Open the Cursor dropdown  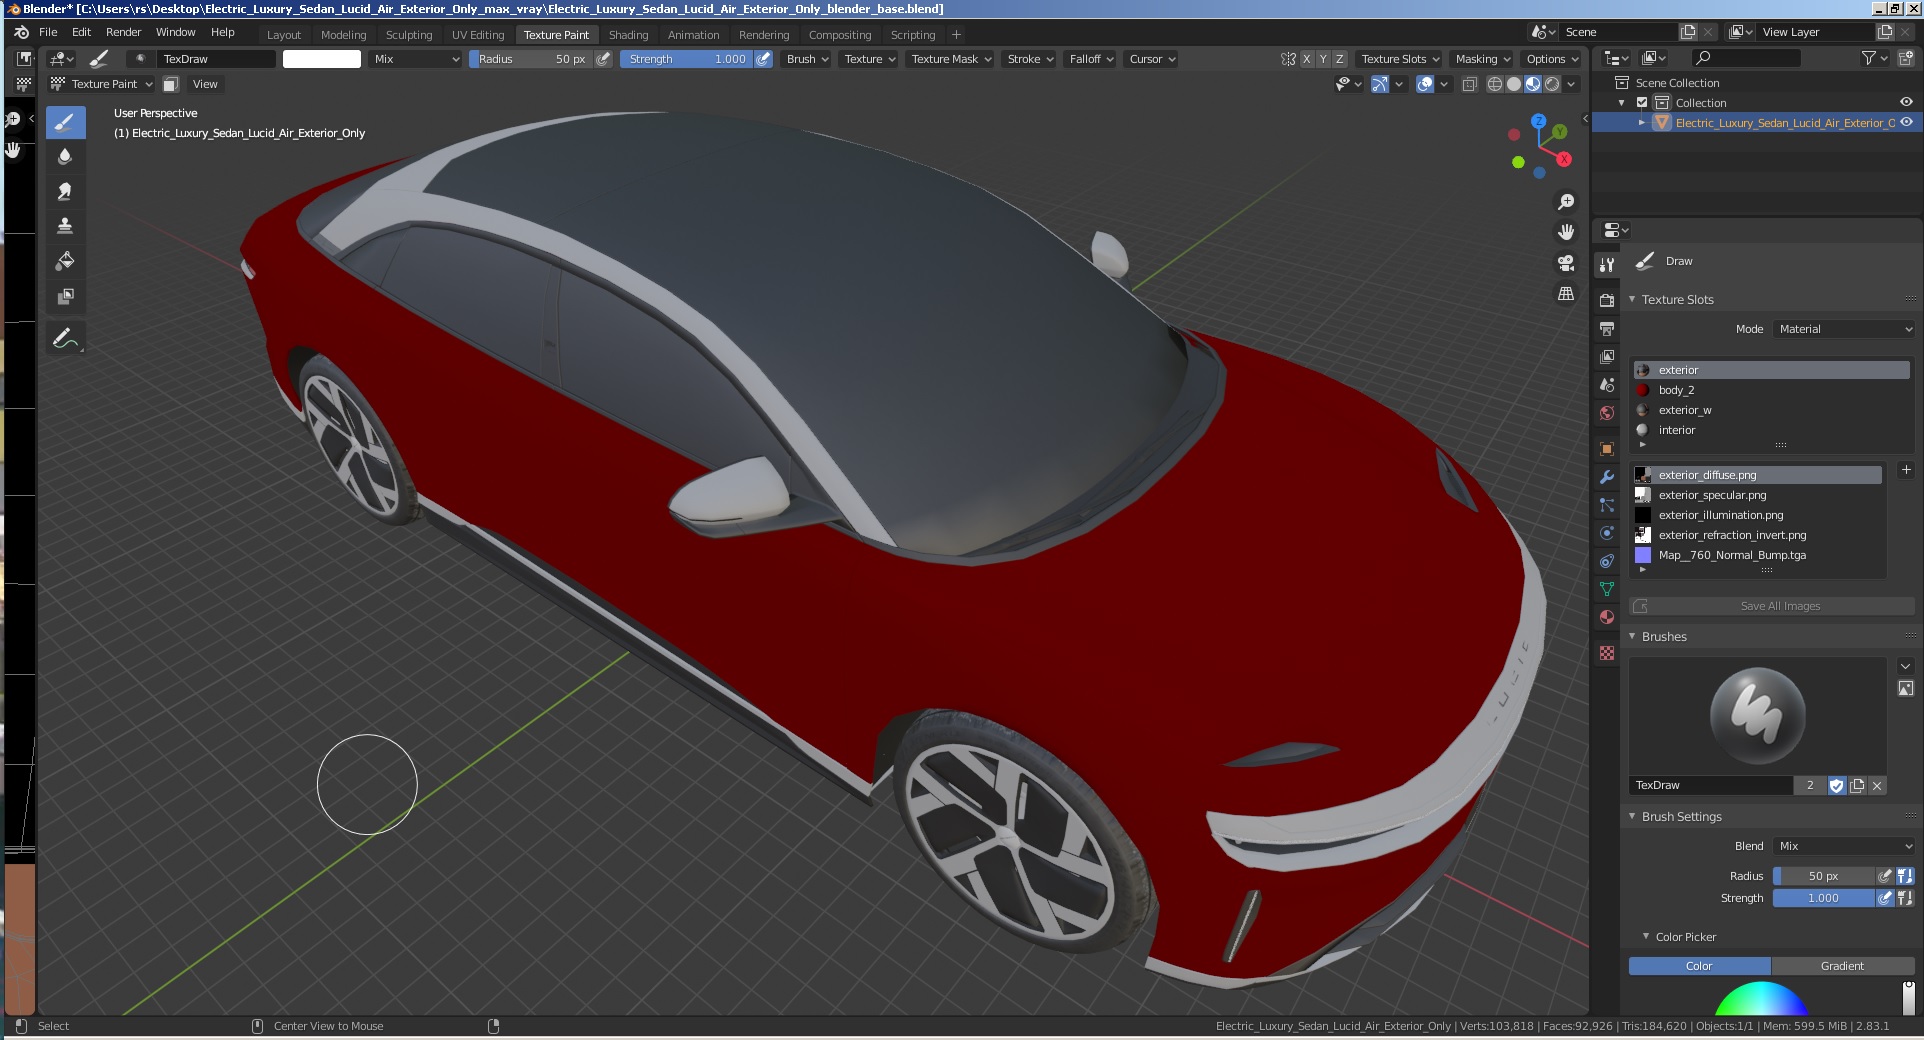1152,59
